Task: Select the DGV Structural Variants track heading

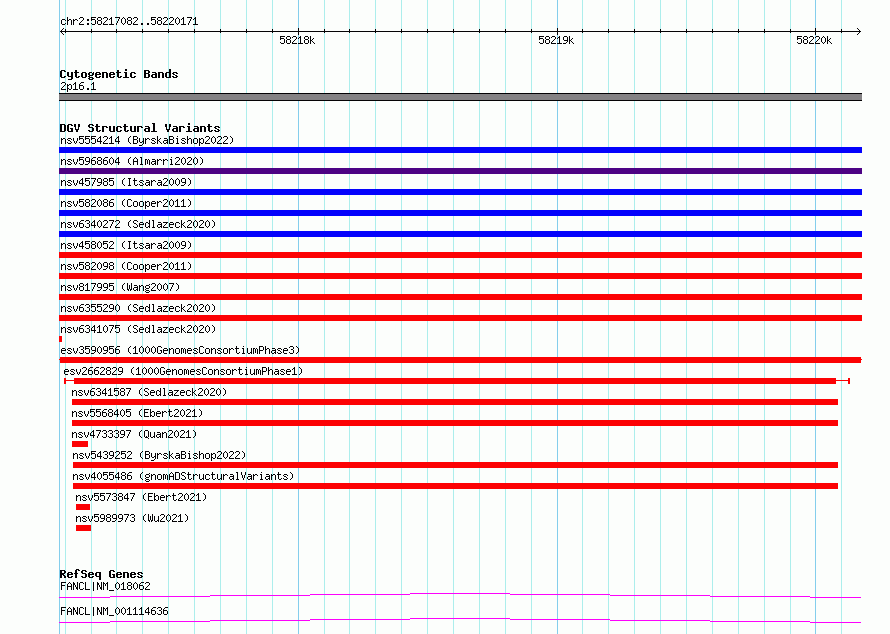Action: coord(140,128)
